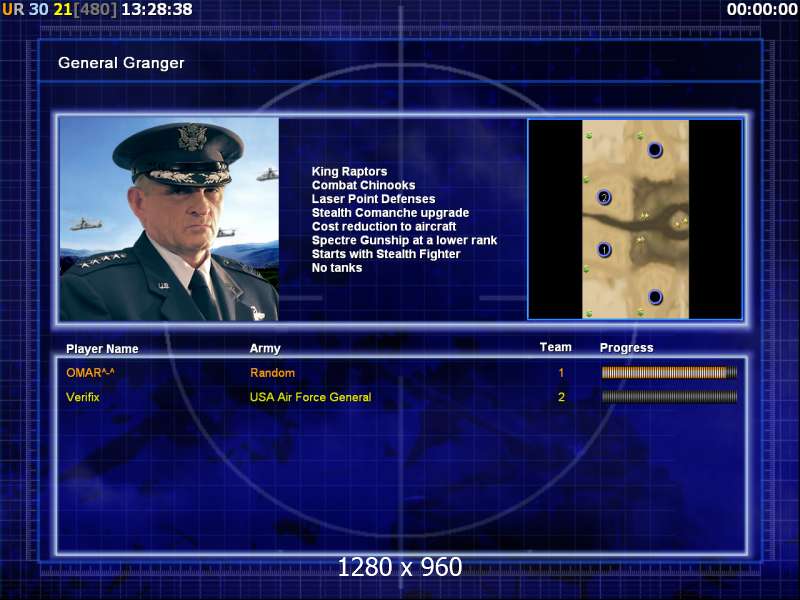Click the yellow tech marker inside the river loop
This screenshot has width=800, height=600.
coord(680,222)
